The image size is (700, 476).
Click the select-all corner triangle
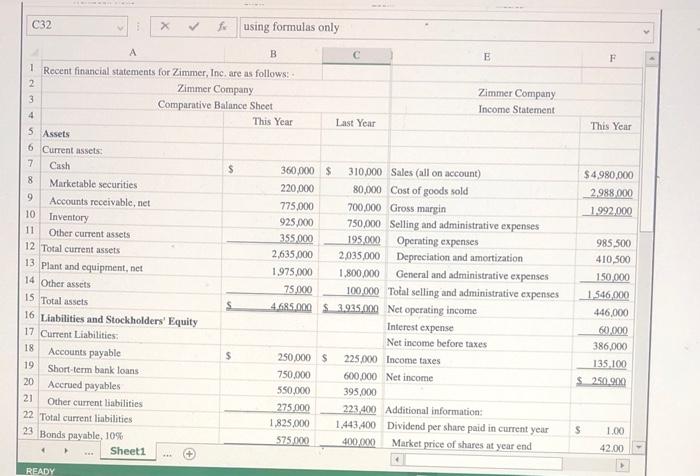point(35,53)
